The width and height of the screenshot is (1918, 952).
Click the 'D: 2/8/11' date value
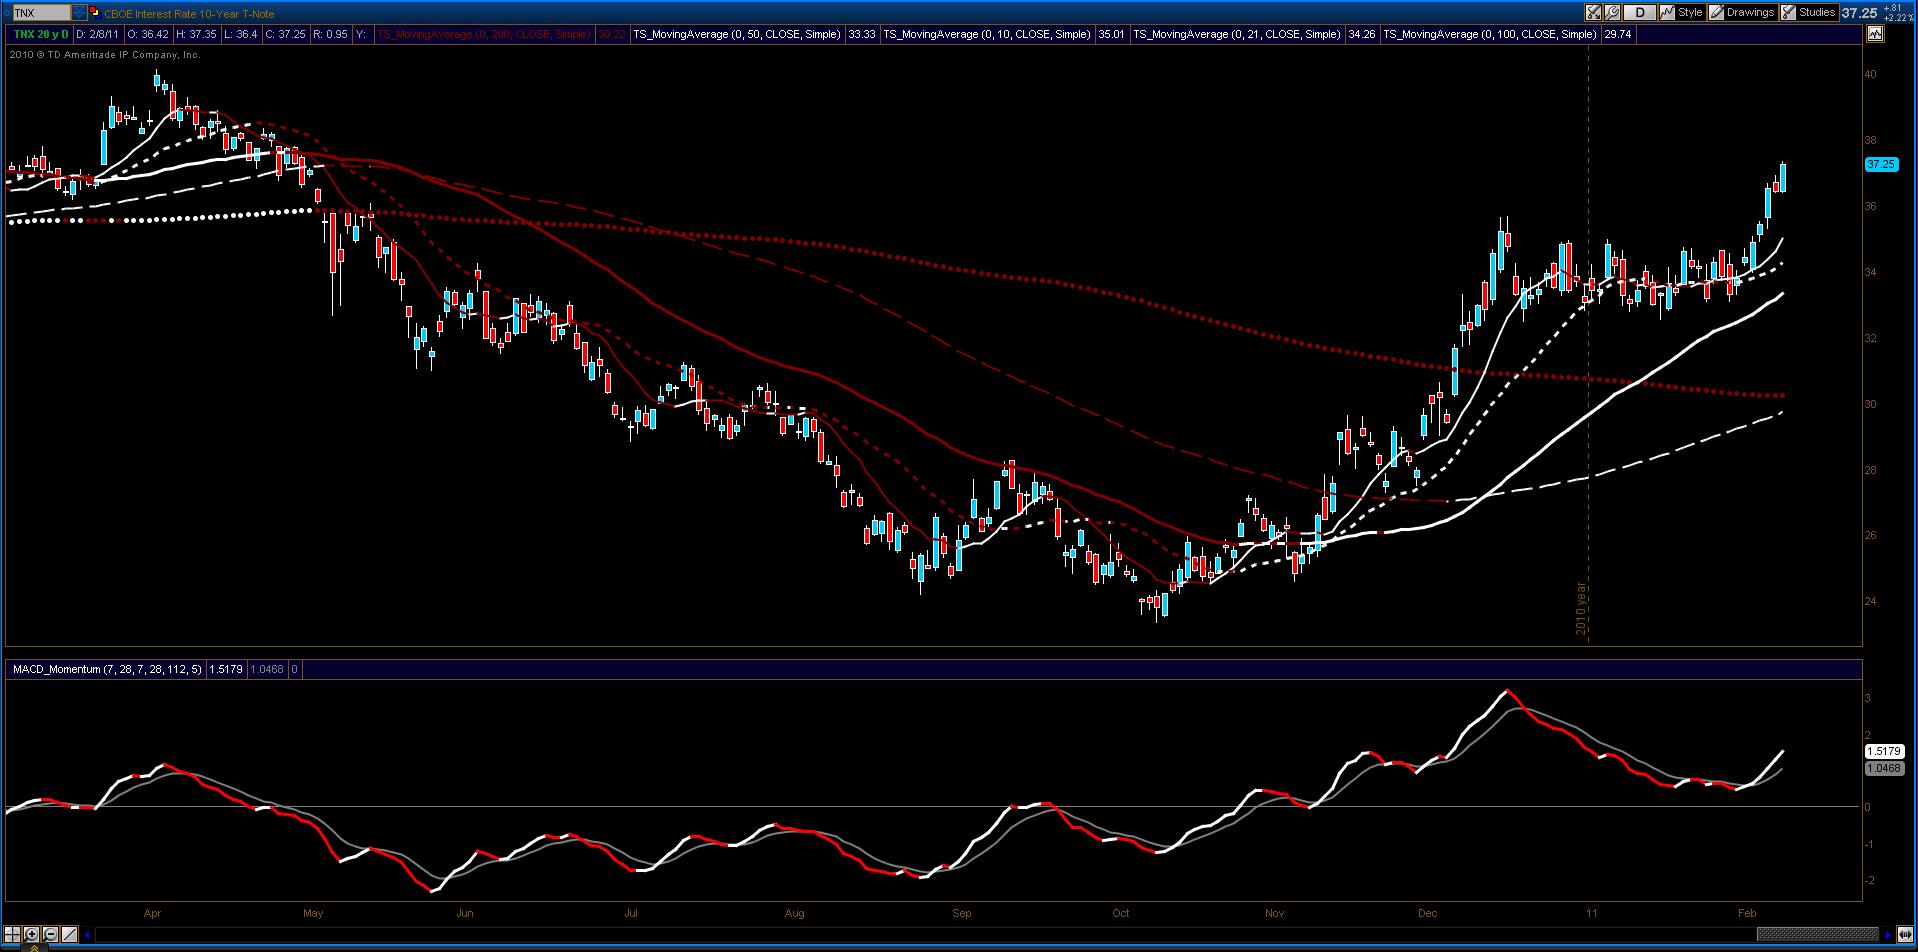pyautogui.click(x=97, y=34)
